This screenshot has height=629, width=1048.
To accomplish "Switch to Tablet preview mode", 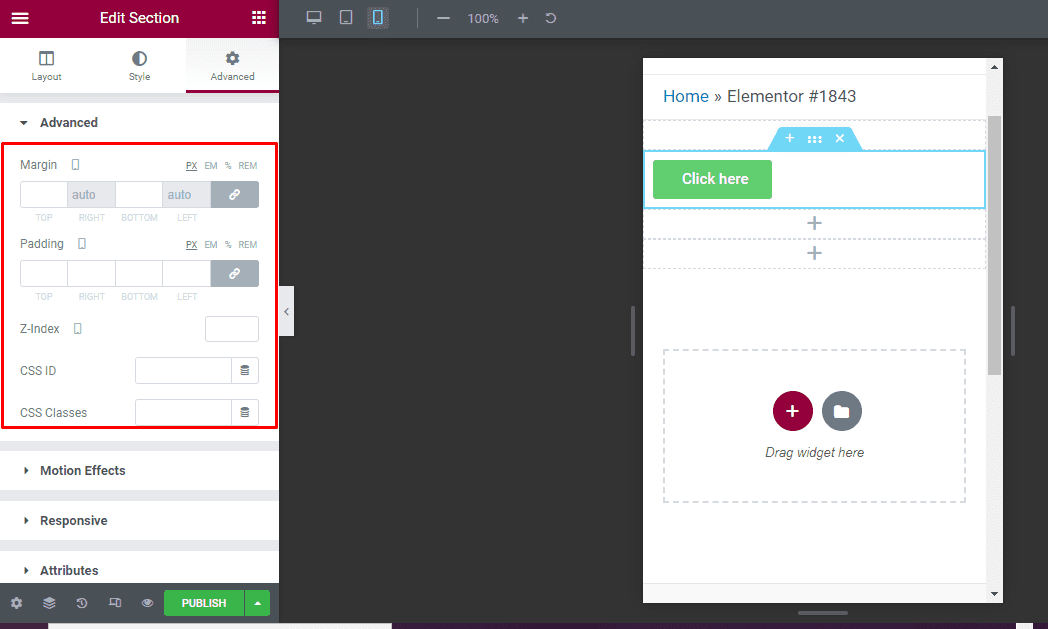I will (345, 17).
